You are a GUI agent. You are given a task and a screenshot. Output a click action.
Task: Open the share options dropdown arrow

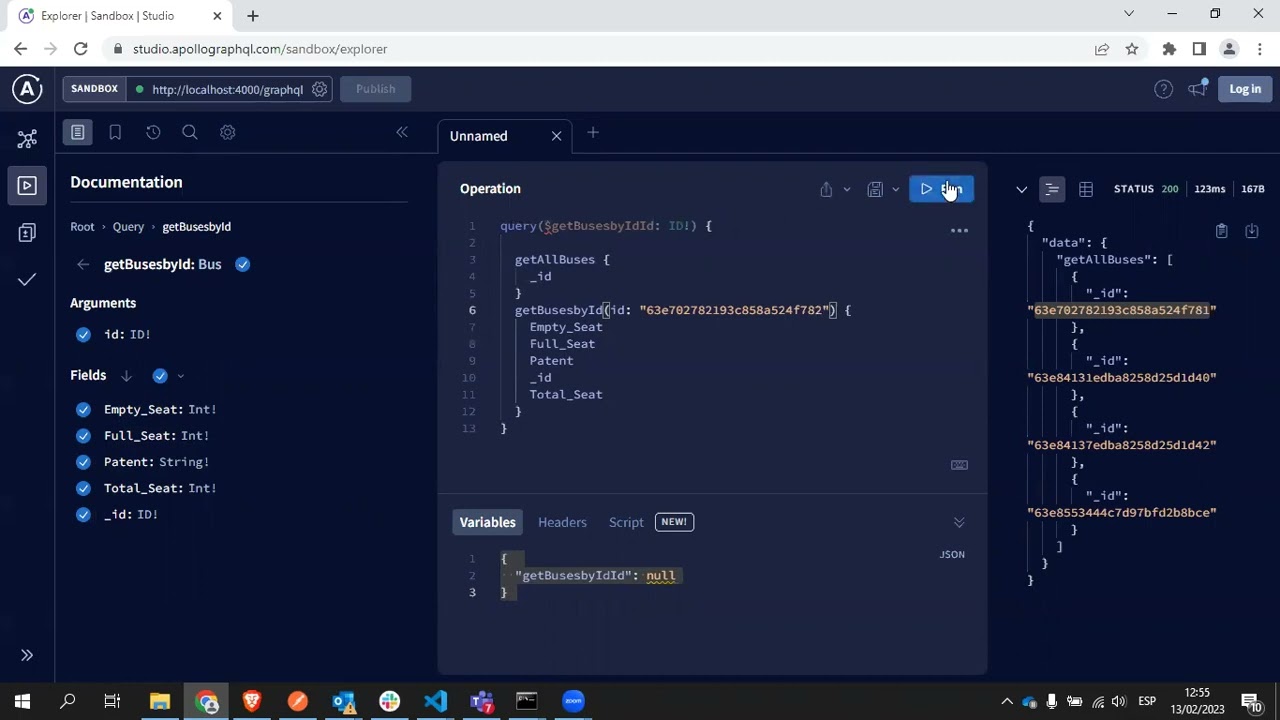pos(847,189)
